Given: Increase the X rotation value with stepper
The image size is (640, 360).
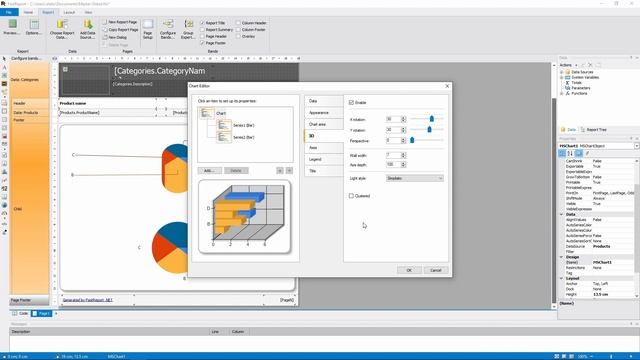Looking at the screenshot, I should (x=403, y=118).
